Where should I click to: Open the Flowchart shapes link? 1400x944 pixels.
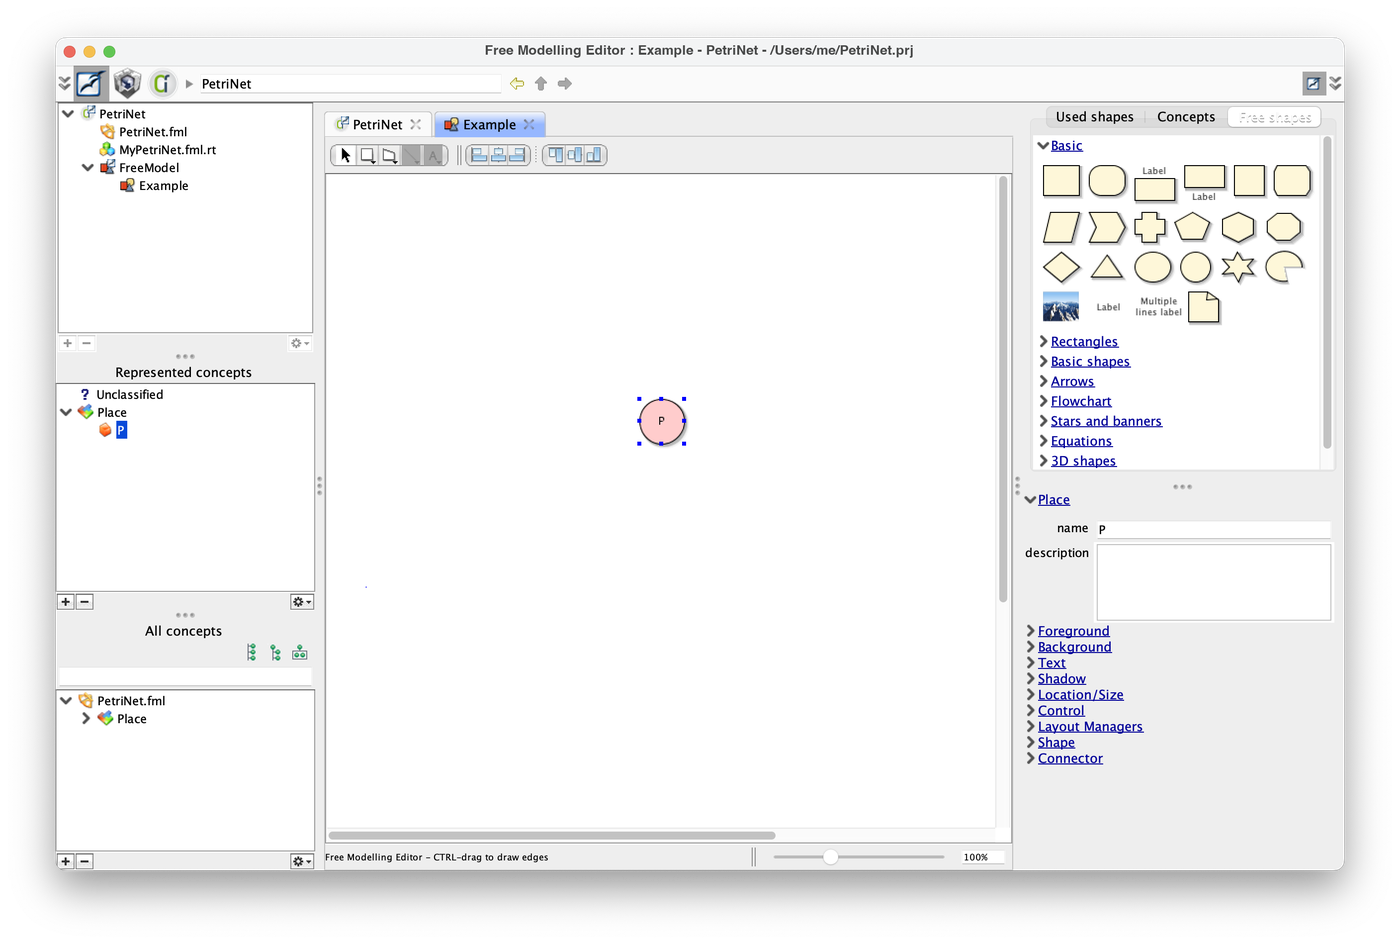click(1081, 402)
